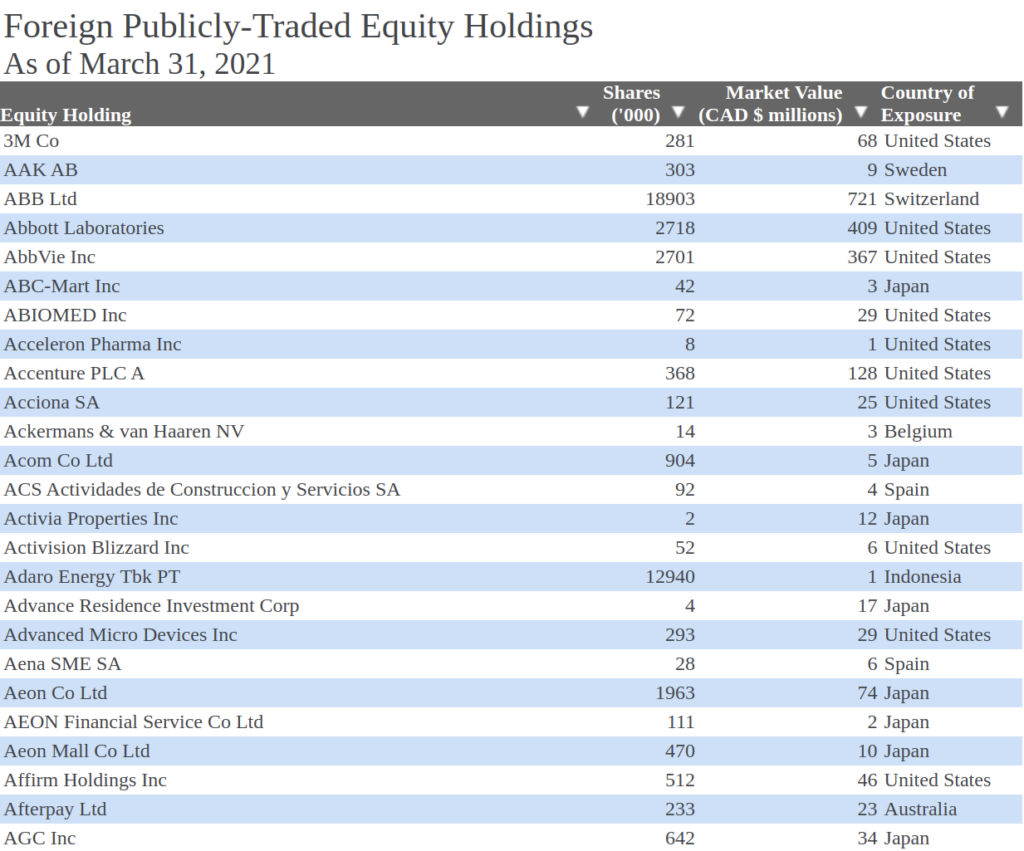Select the 'ABC-Mart Inc' holding name
The height and width of the screenshot is (851, 1024).
click(62, 286)
